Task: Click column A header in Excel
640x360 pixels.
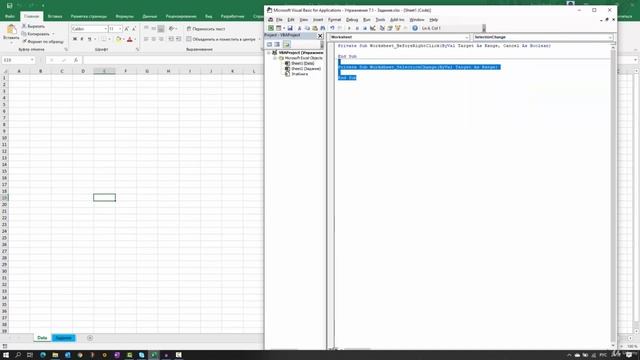Action: point(19,71)
